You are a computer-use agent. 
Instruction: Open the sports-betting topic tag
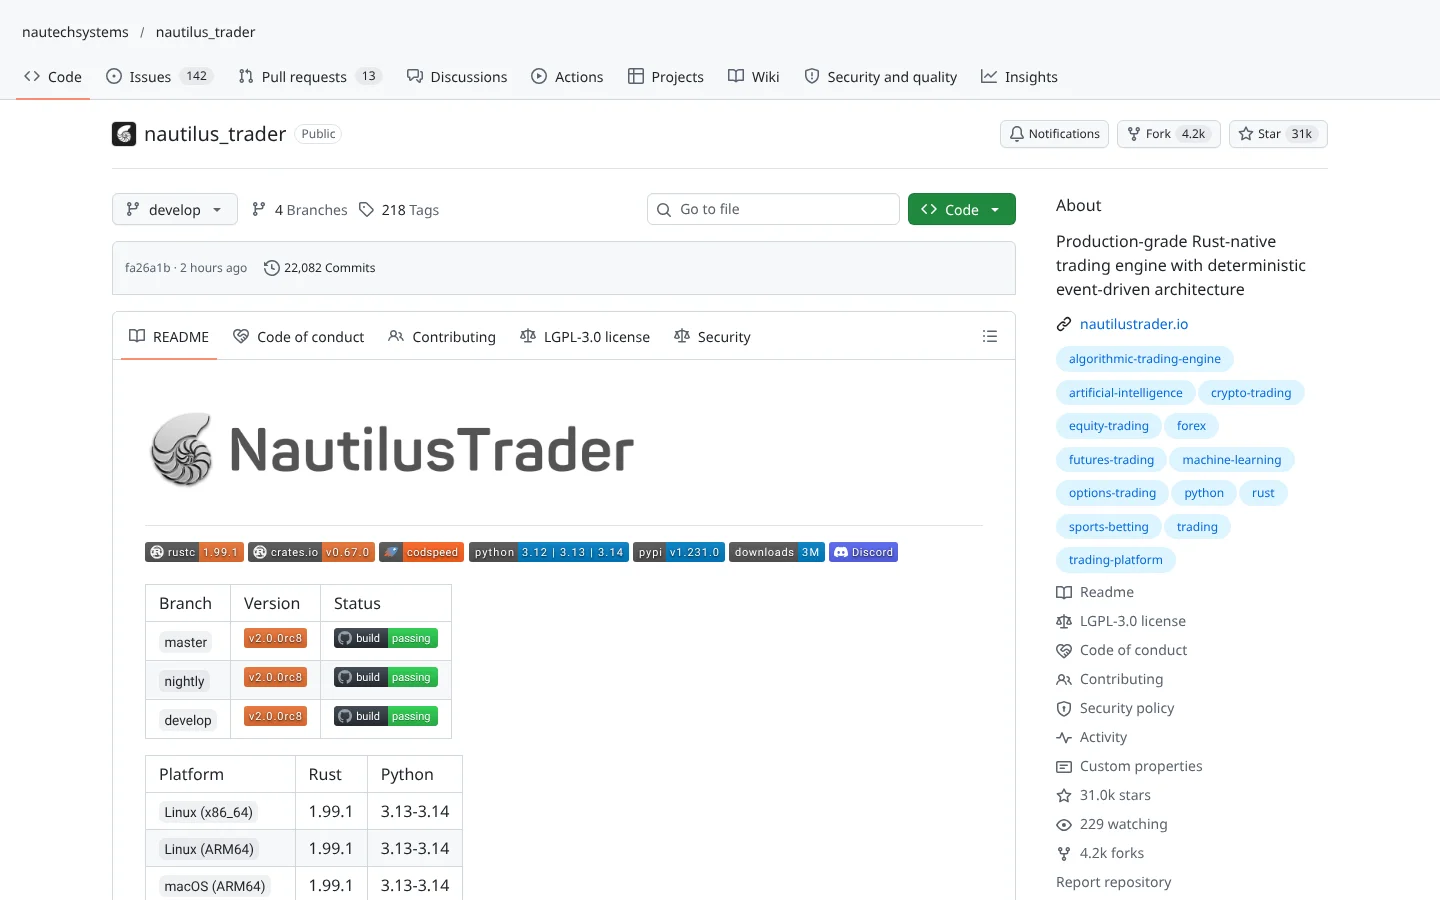pos(1109,527)
